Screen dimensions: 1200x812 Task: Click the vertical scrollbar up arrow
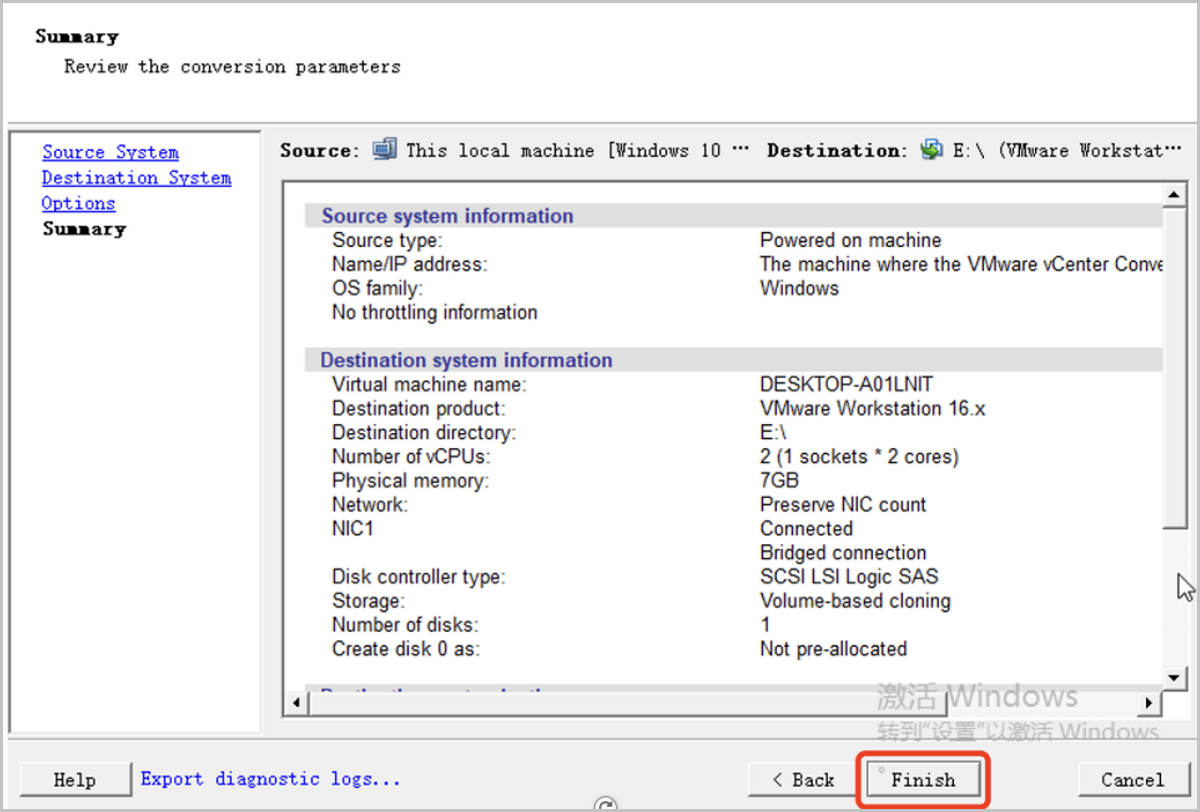point(1175,194)
